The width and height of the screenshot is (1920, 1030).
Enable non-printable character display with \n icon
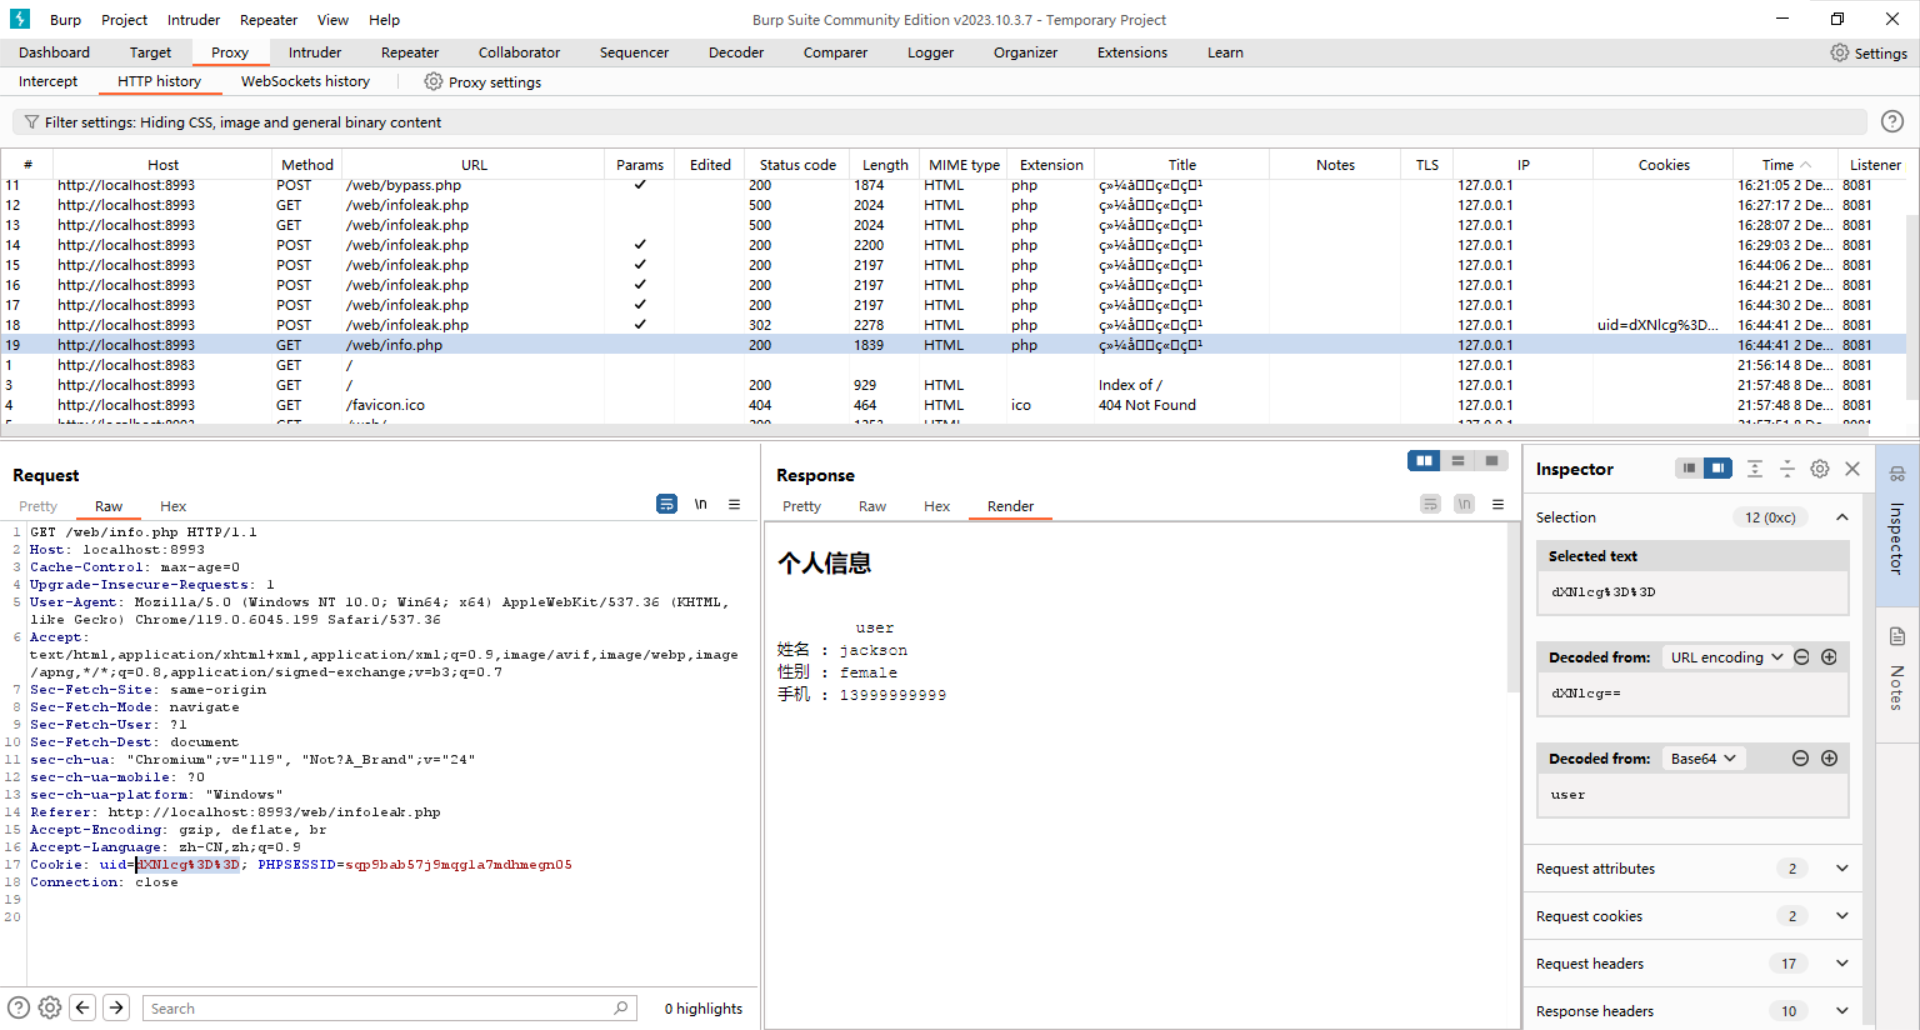[700, 504]
